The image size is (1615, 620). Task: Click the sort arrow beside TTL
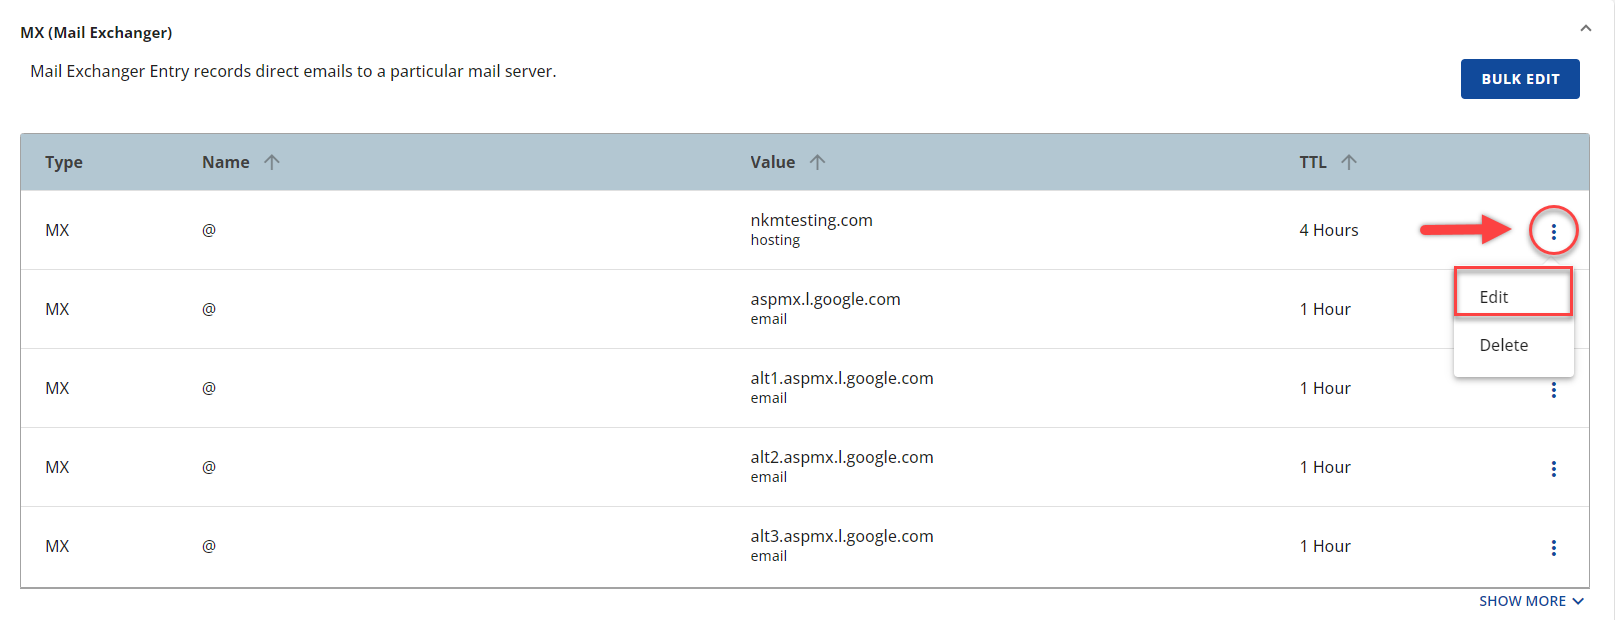click(1349, 162)
